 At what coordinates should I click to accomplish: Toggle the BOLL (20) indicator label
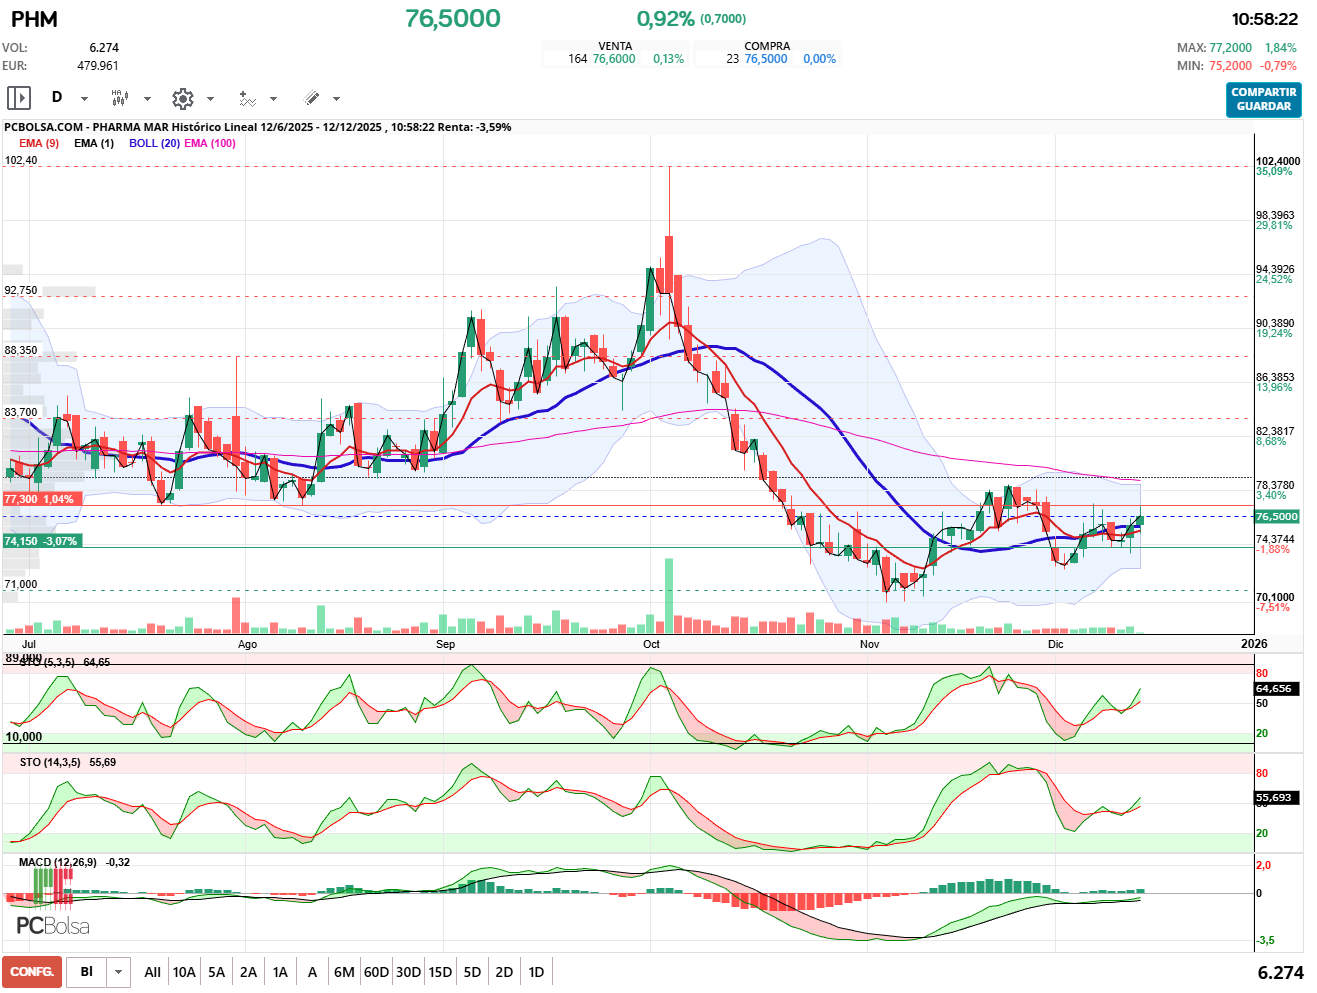pyautogui.click(x=154, y=143)
